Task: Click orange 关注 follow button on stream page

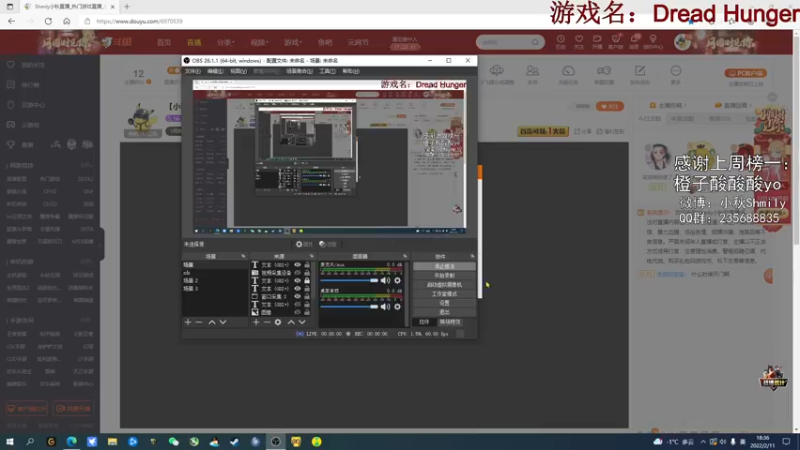Action: tap(610, 106)
